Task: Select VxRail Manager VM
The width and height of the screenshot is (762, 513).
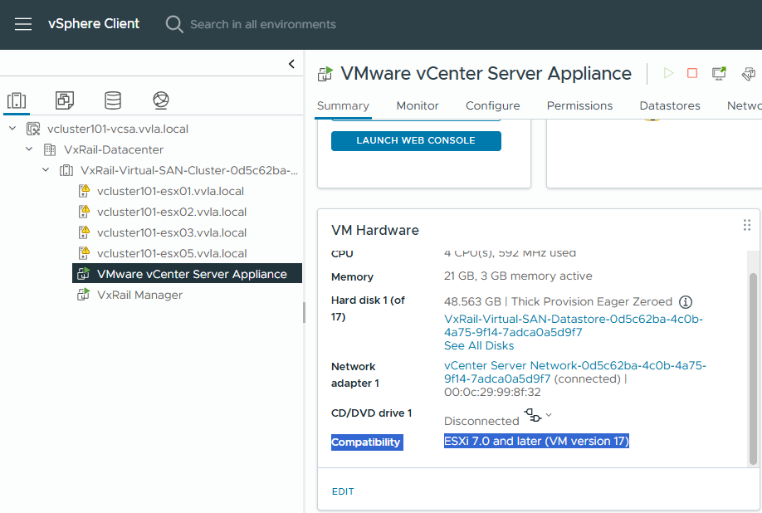Action: pyautogui.click(x=139, y=295)
